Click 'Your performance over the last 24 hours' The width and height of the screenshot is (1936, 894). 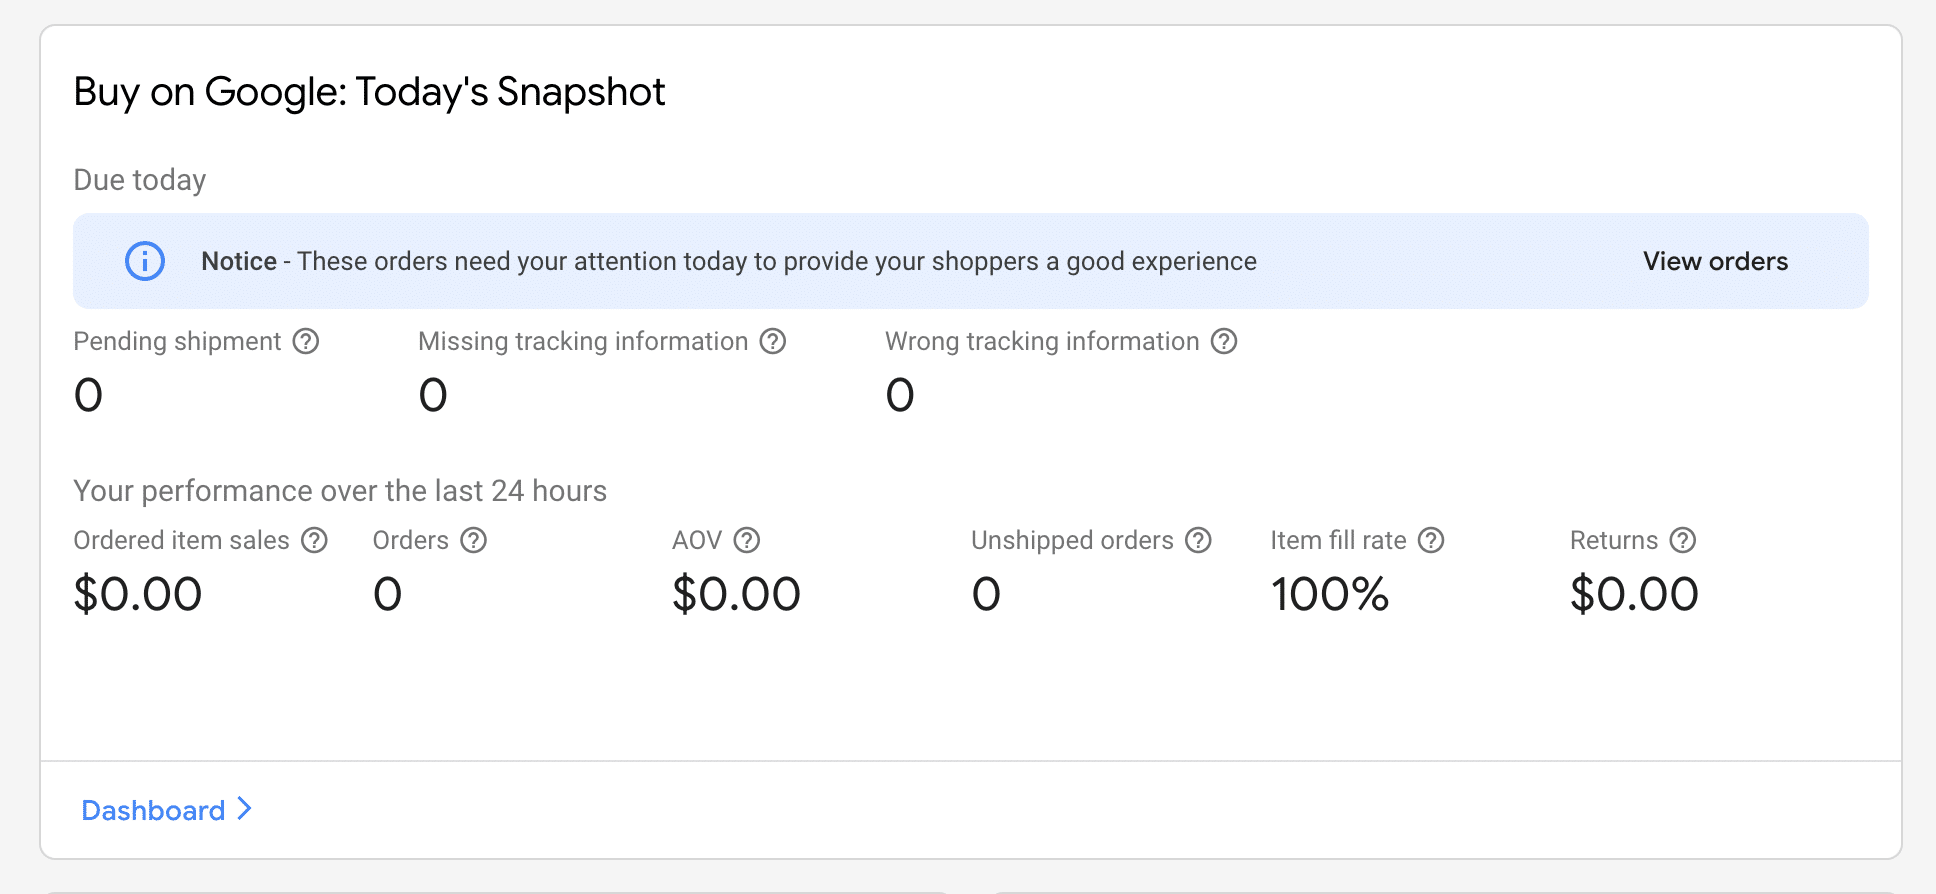click(340, 491)
